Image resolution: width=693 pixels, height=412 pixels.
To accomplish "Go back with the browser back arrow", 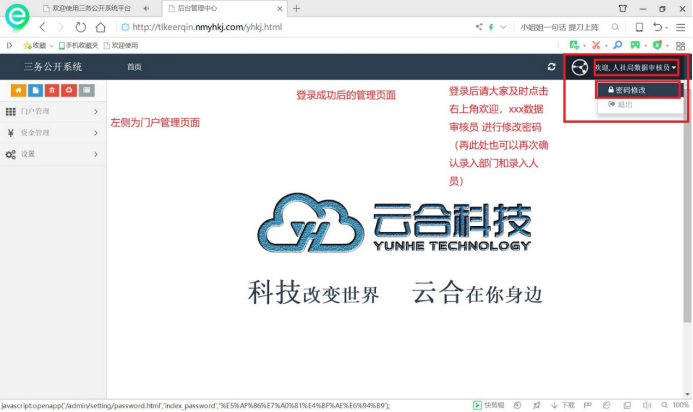I will [x=42, y=27].
